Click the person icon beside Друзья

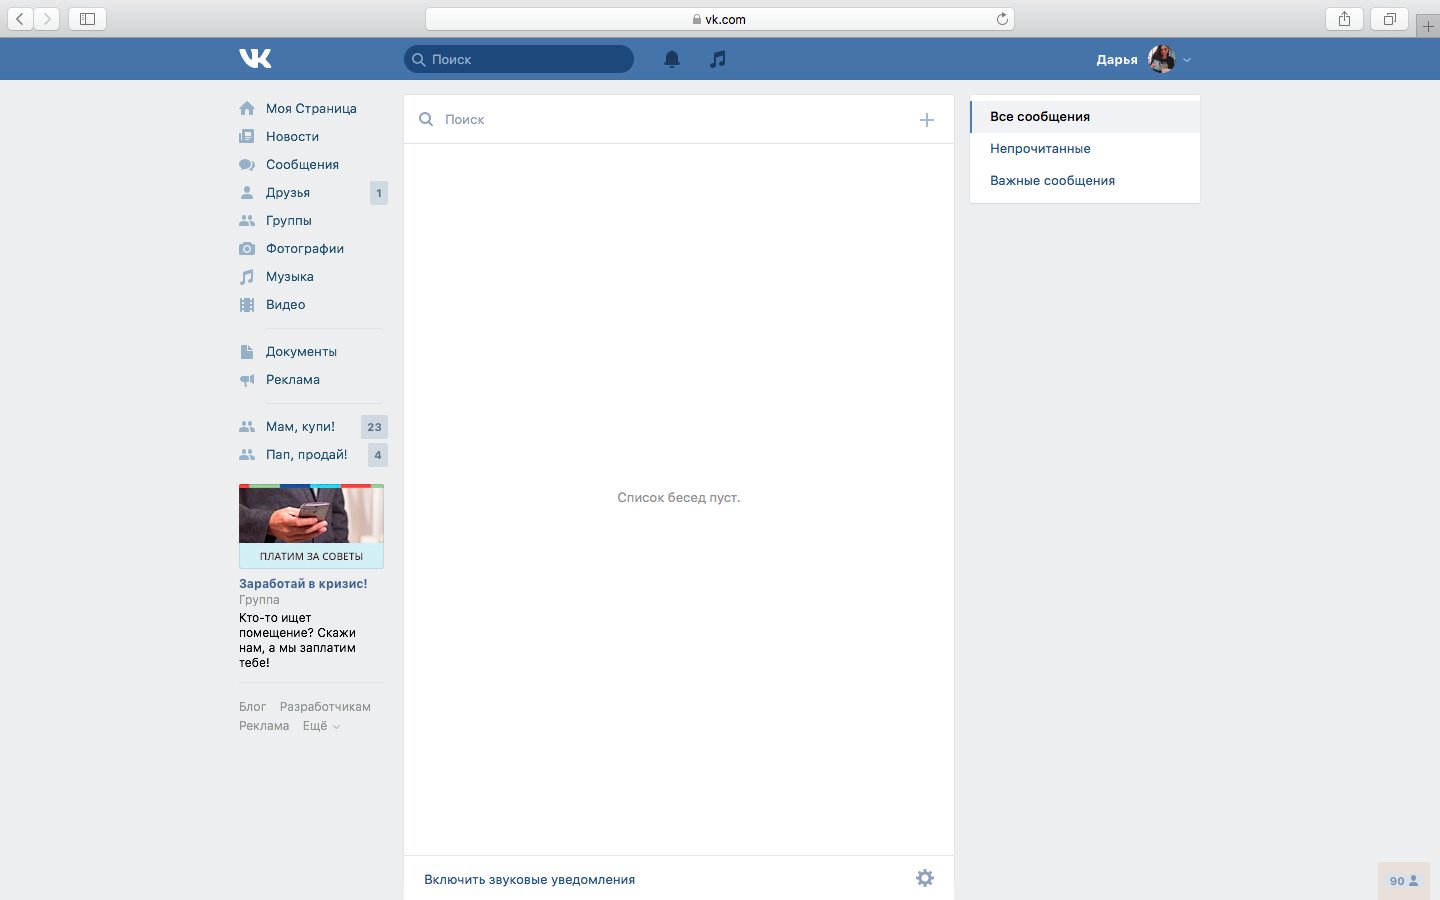(247, 192)
